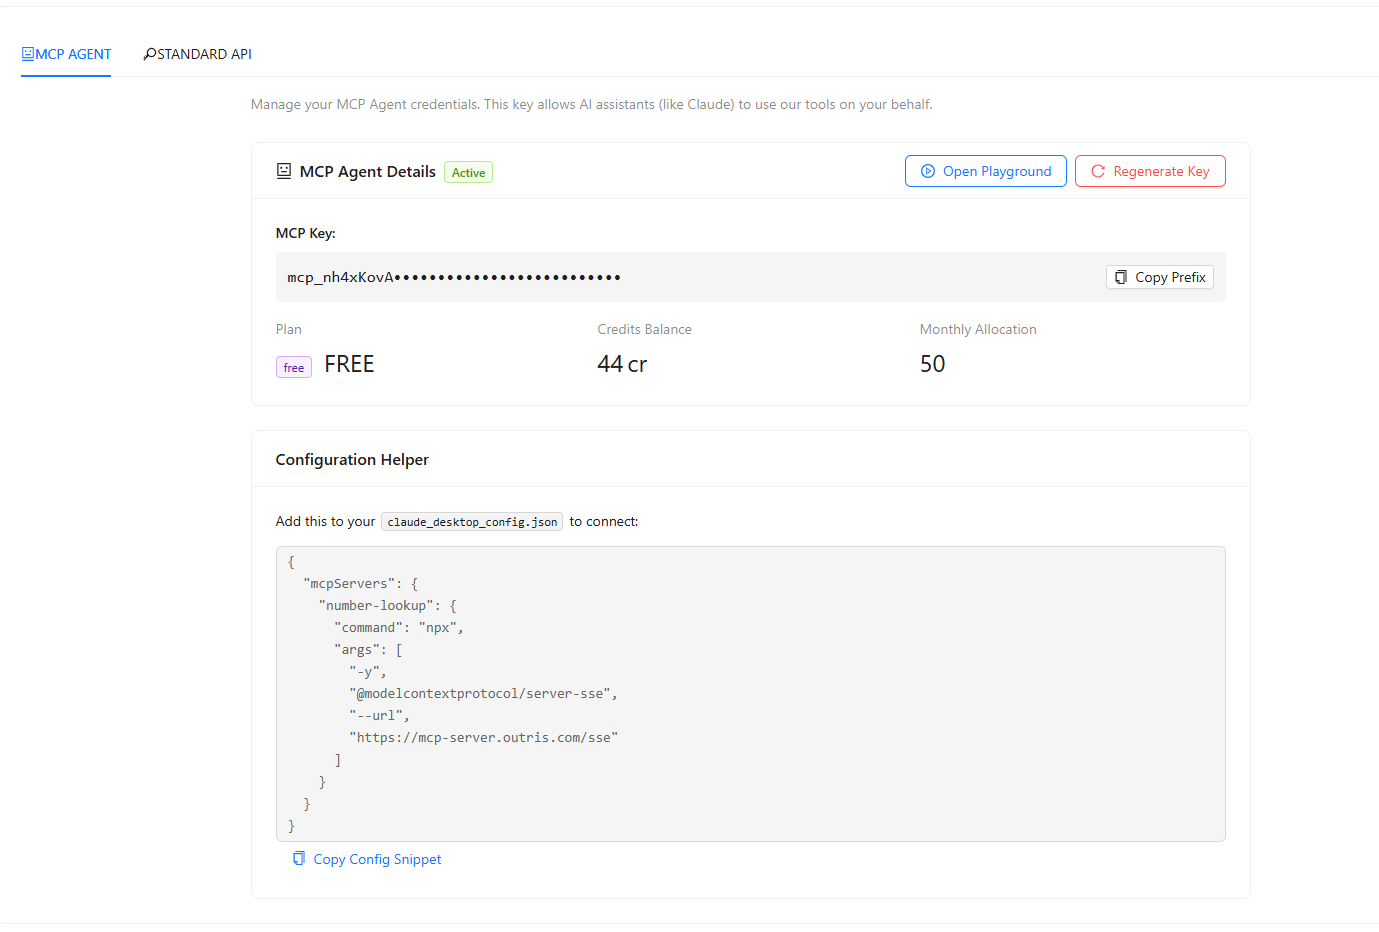Image resolution: width=1379 pixels, height=932 pixels.
Task: Click the Monthly Allocation value of 50
Action: coord(932,364)
